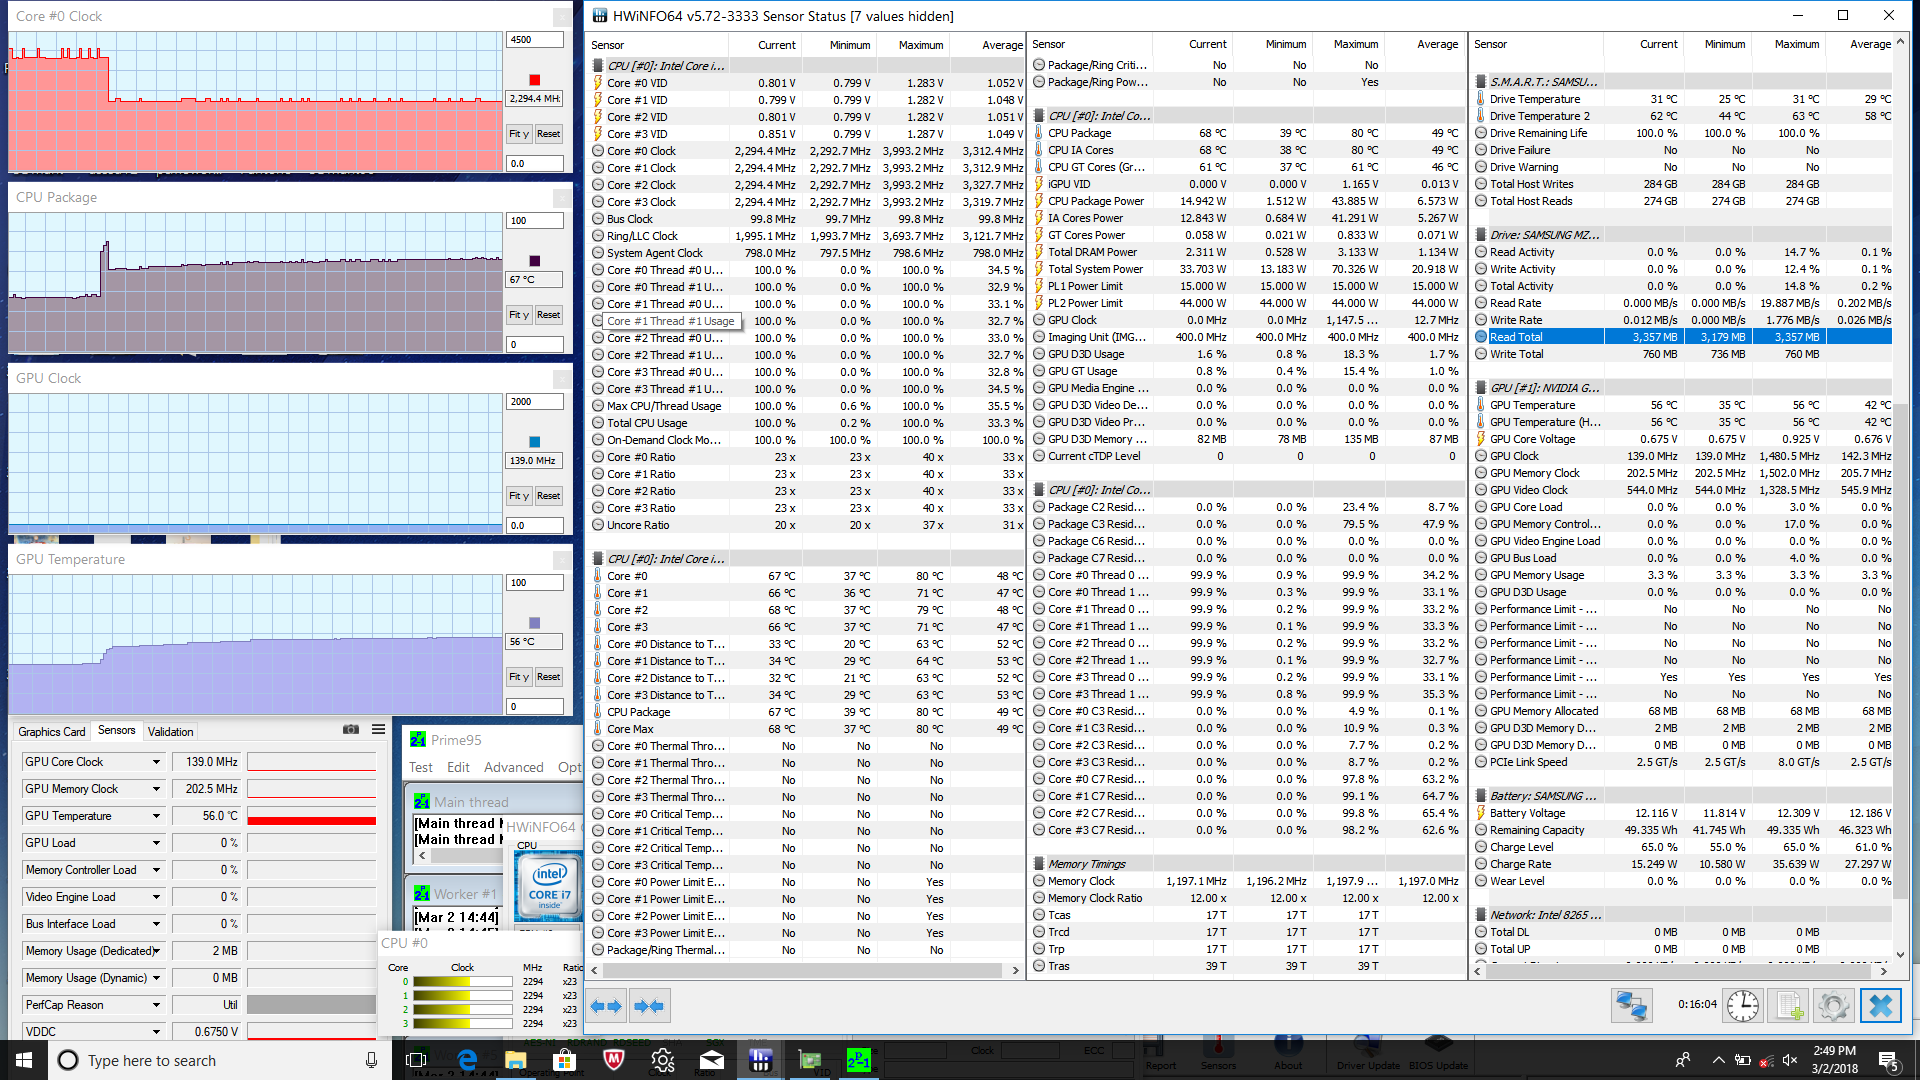The width and height of the screenshot is (1920, 1080).
Task: Open McAfee shield taskbar icon
Action: click(x=614, y=1060)
